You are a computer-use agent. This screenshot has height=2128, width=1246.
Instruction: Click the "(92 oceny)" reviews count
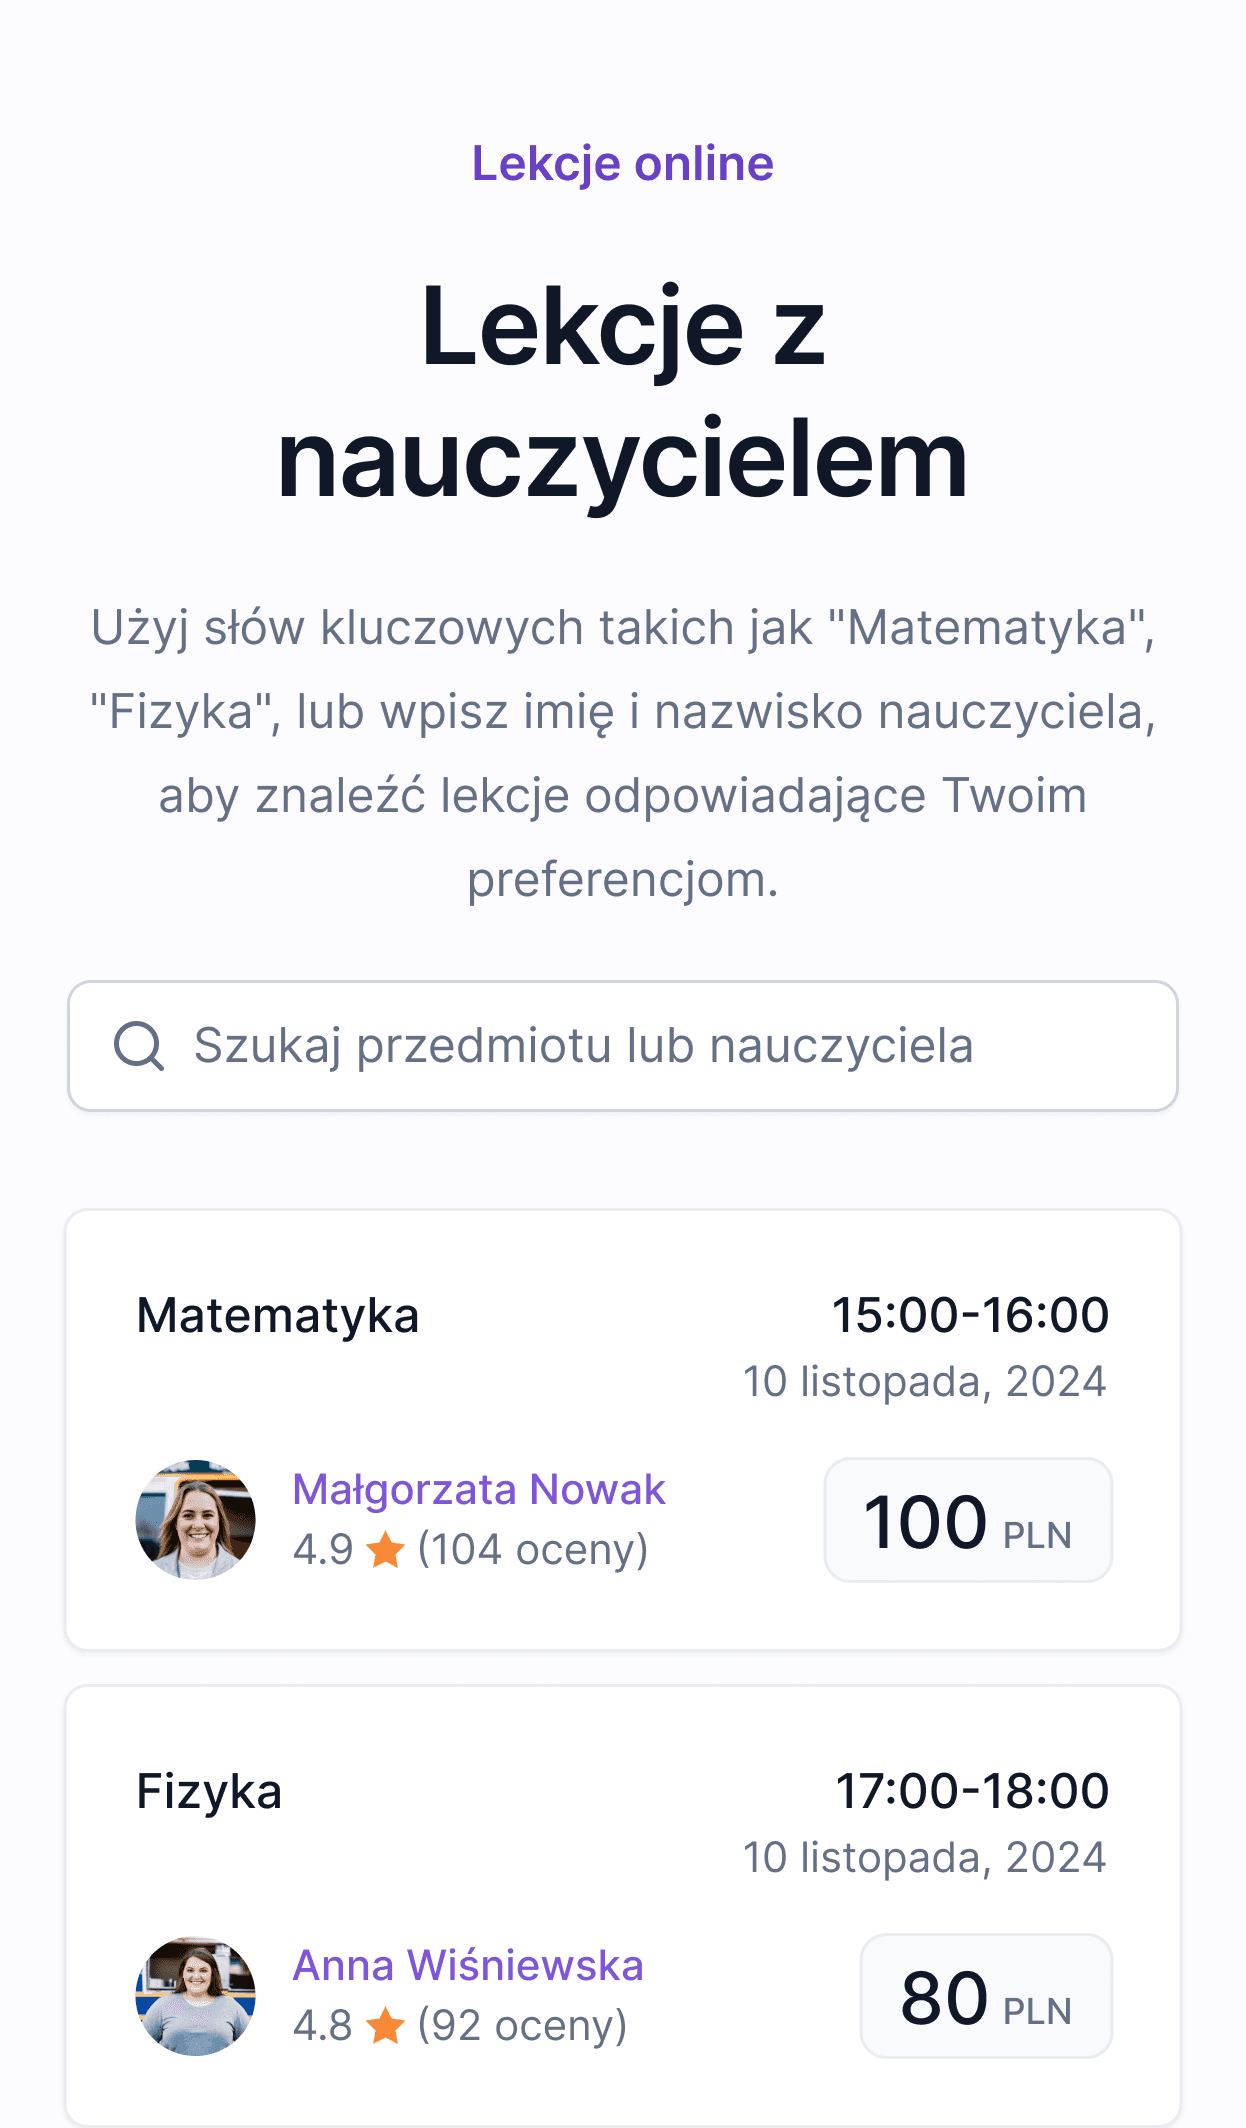[x=521, y=2026]
